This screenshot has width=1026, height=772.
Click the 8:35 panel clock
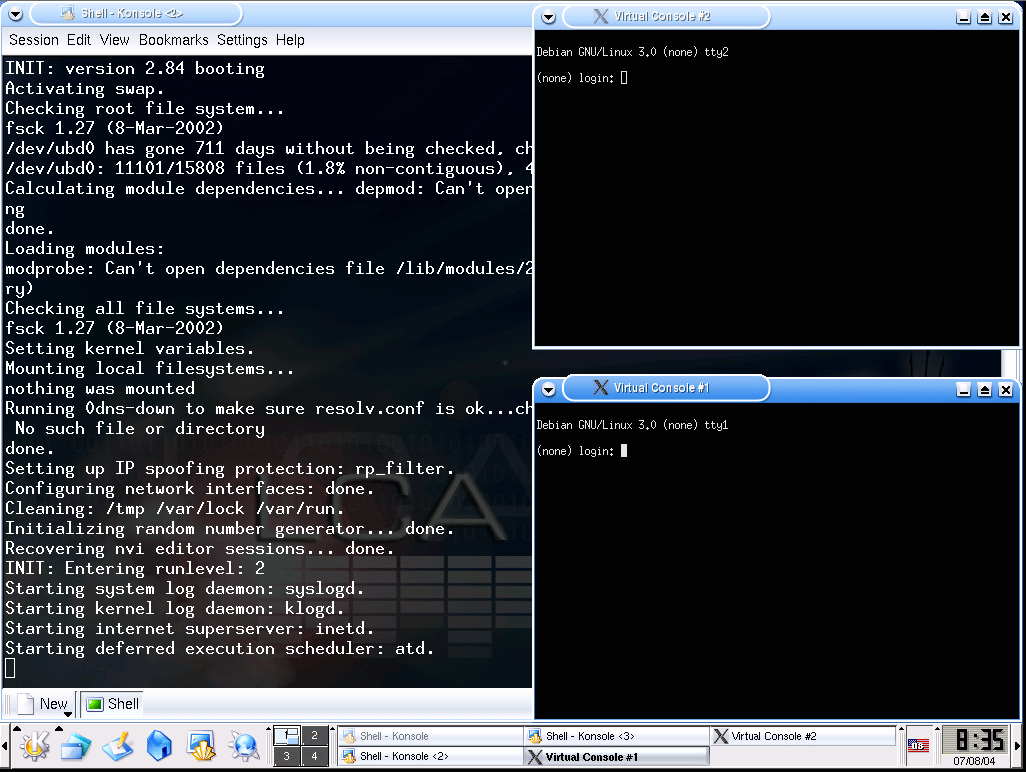pos(979,740)
